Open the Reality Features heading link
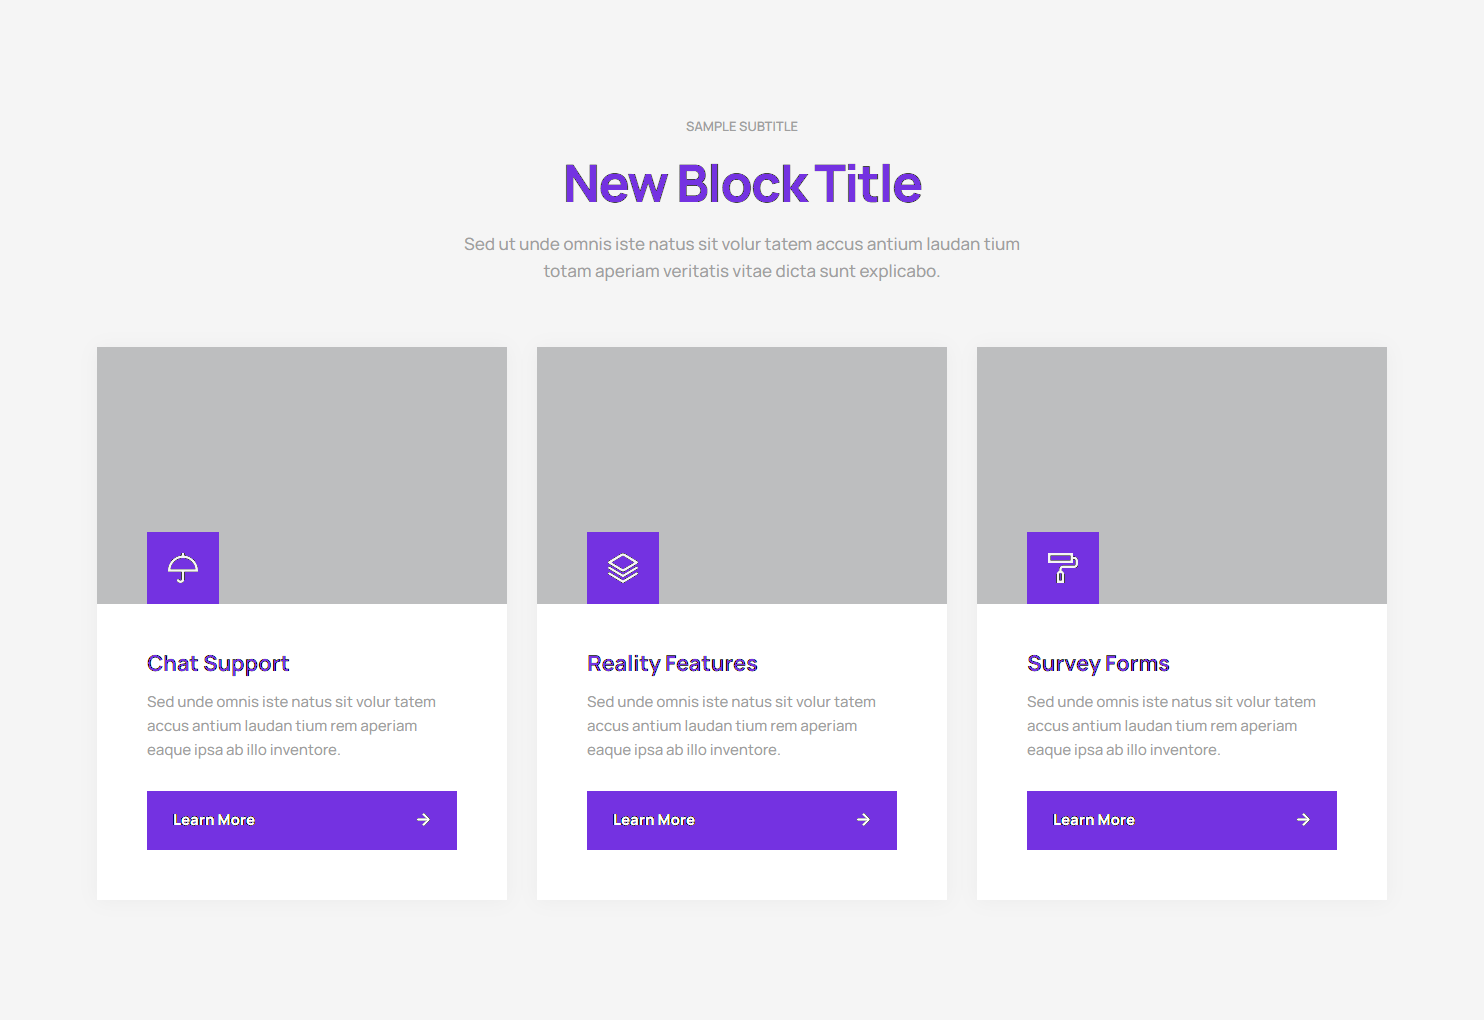Image resolution: width=1484 pixels, height=1020 pixels. 672,664
